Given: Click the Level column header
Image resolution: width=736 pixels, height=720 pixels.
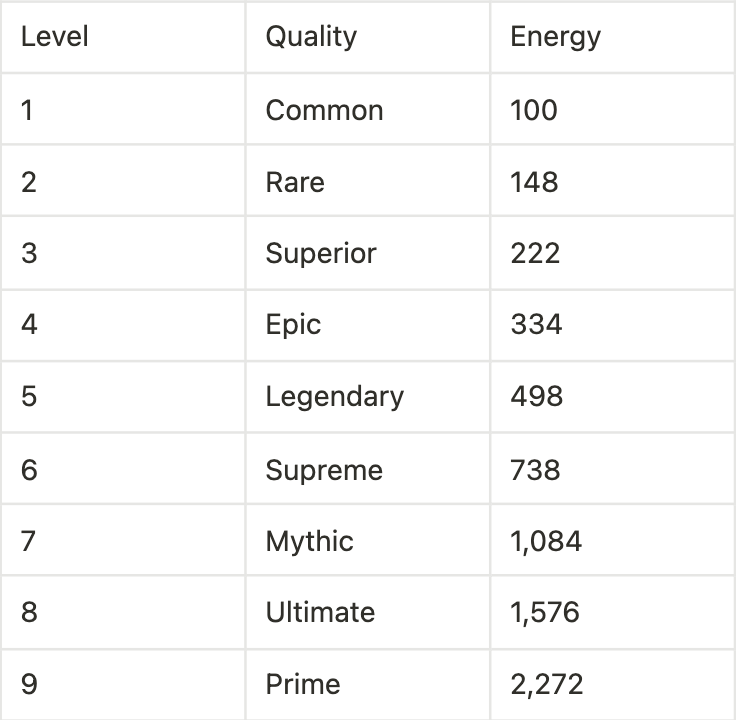Looking at the screenshot, I should click(55, 37).
